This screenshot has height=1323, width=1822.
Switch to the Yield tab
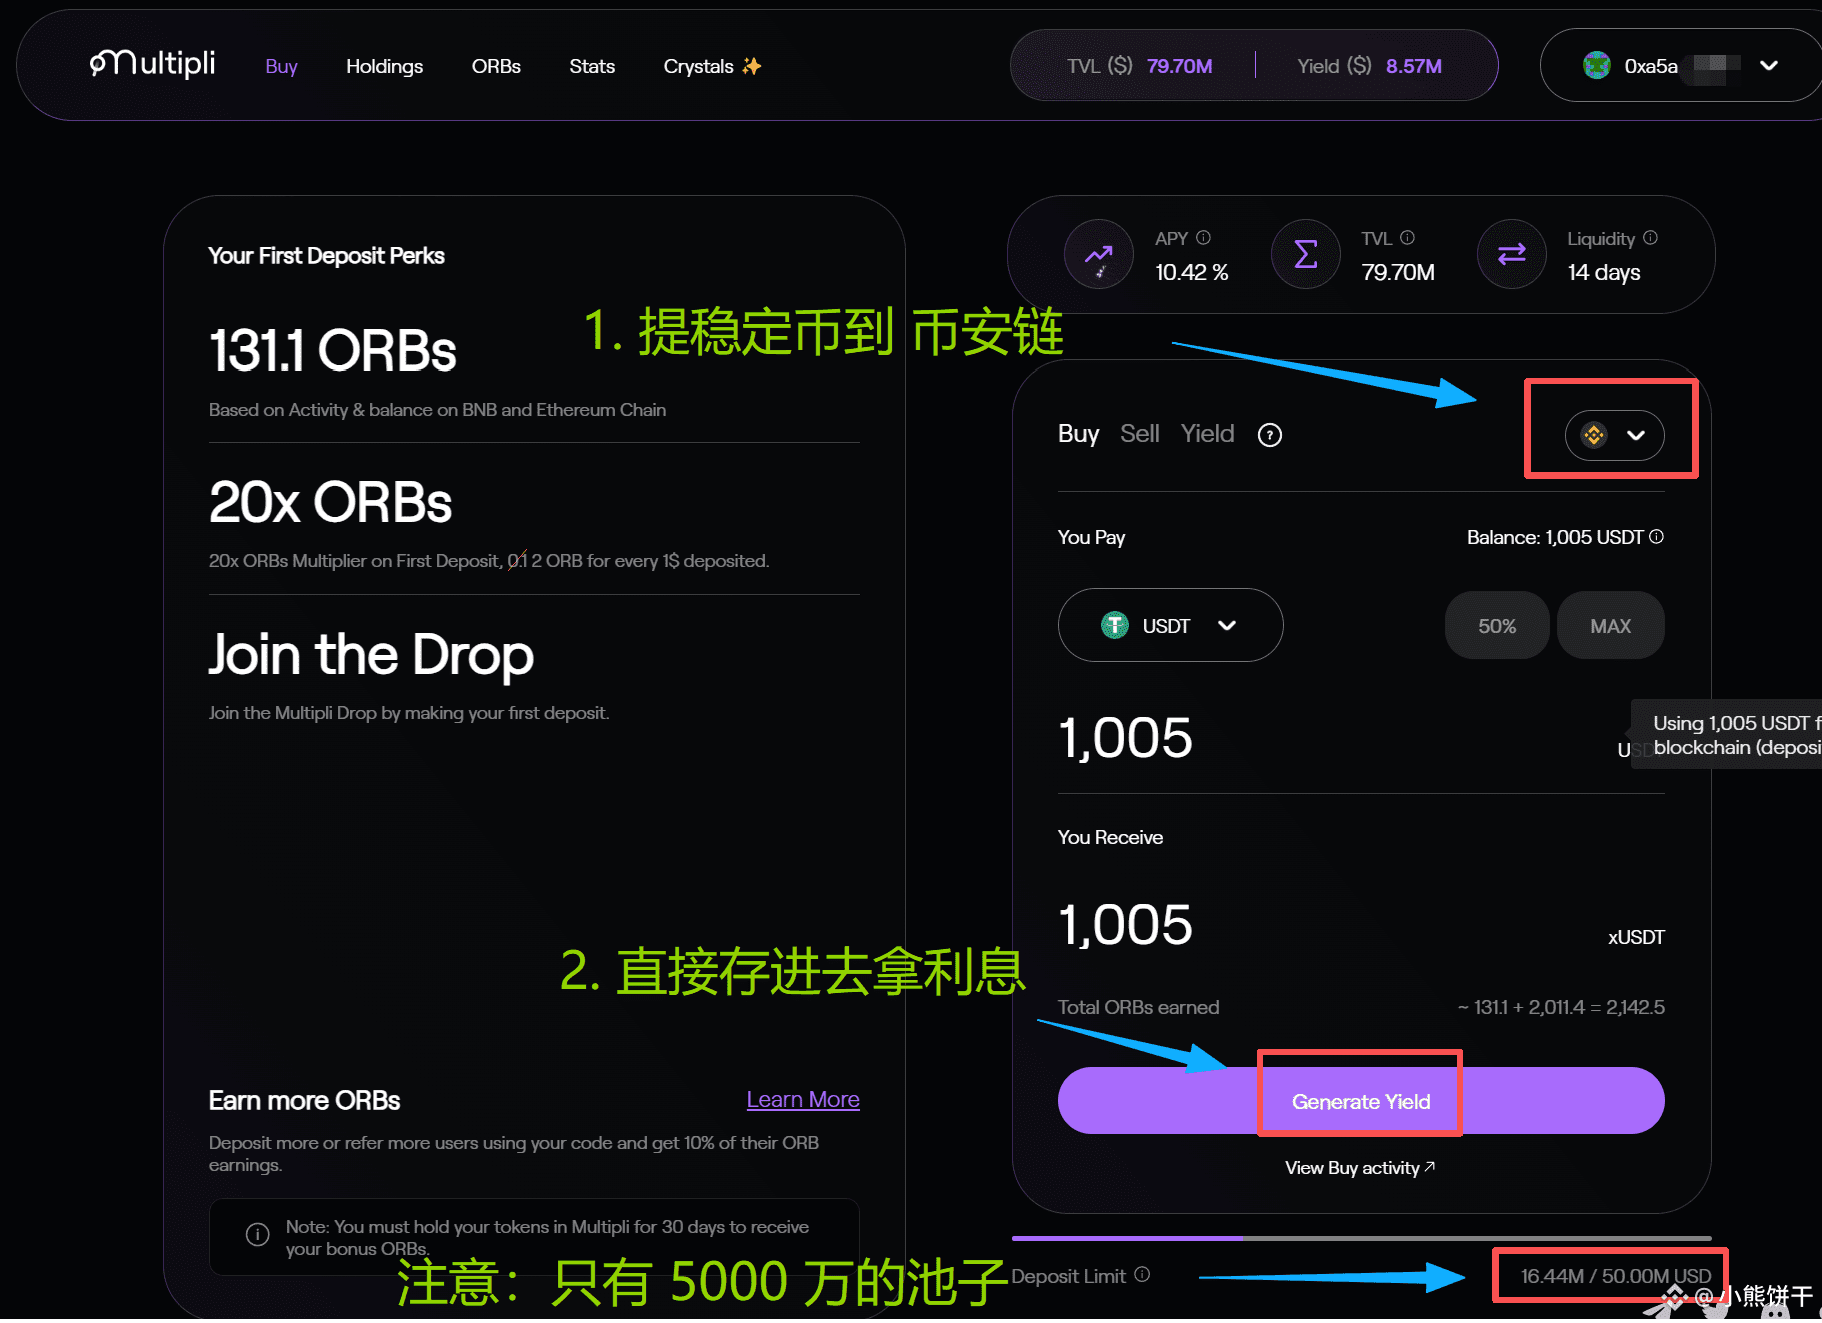pos(1207,434)
